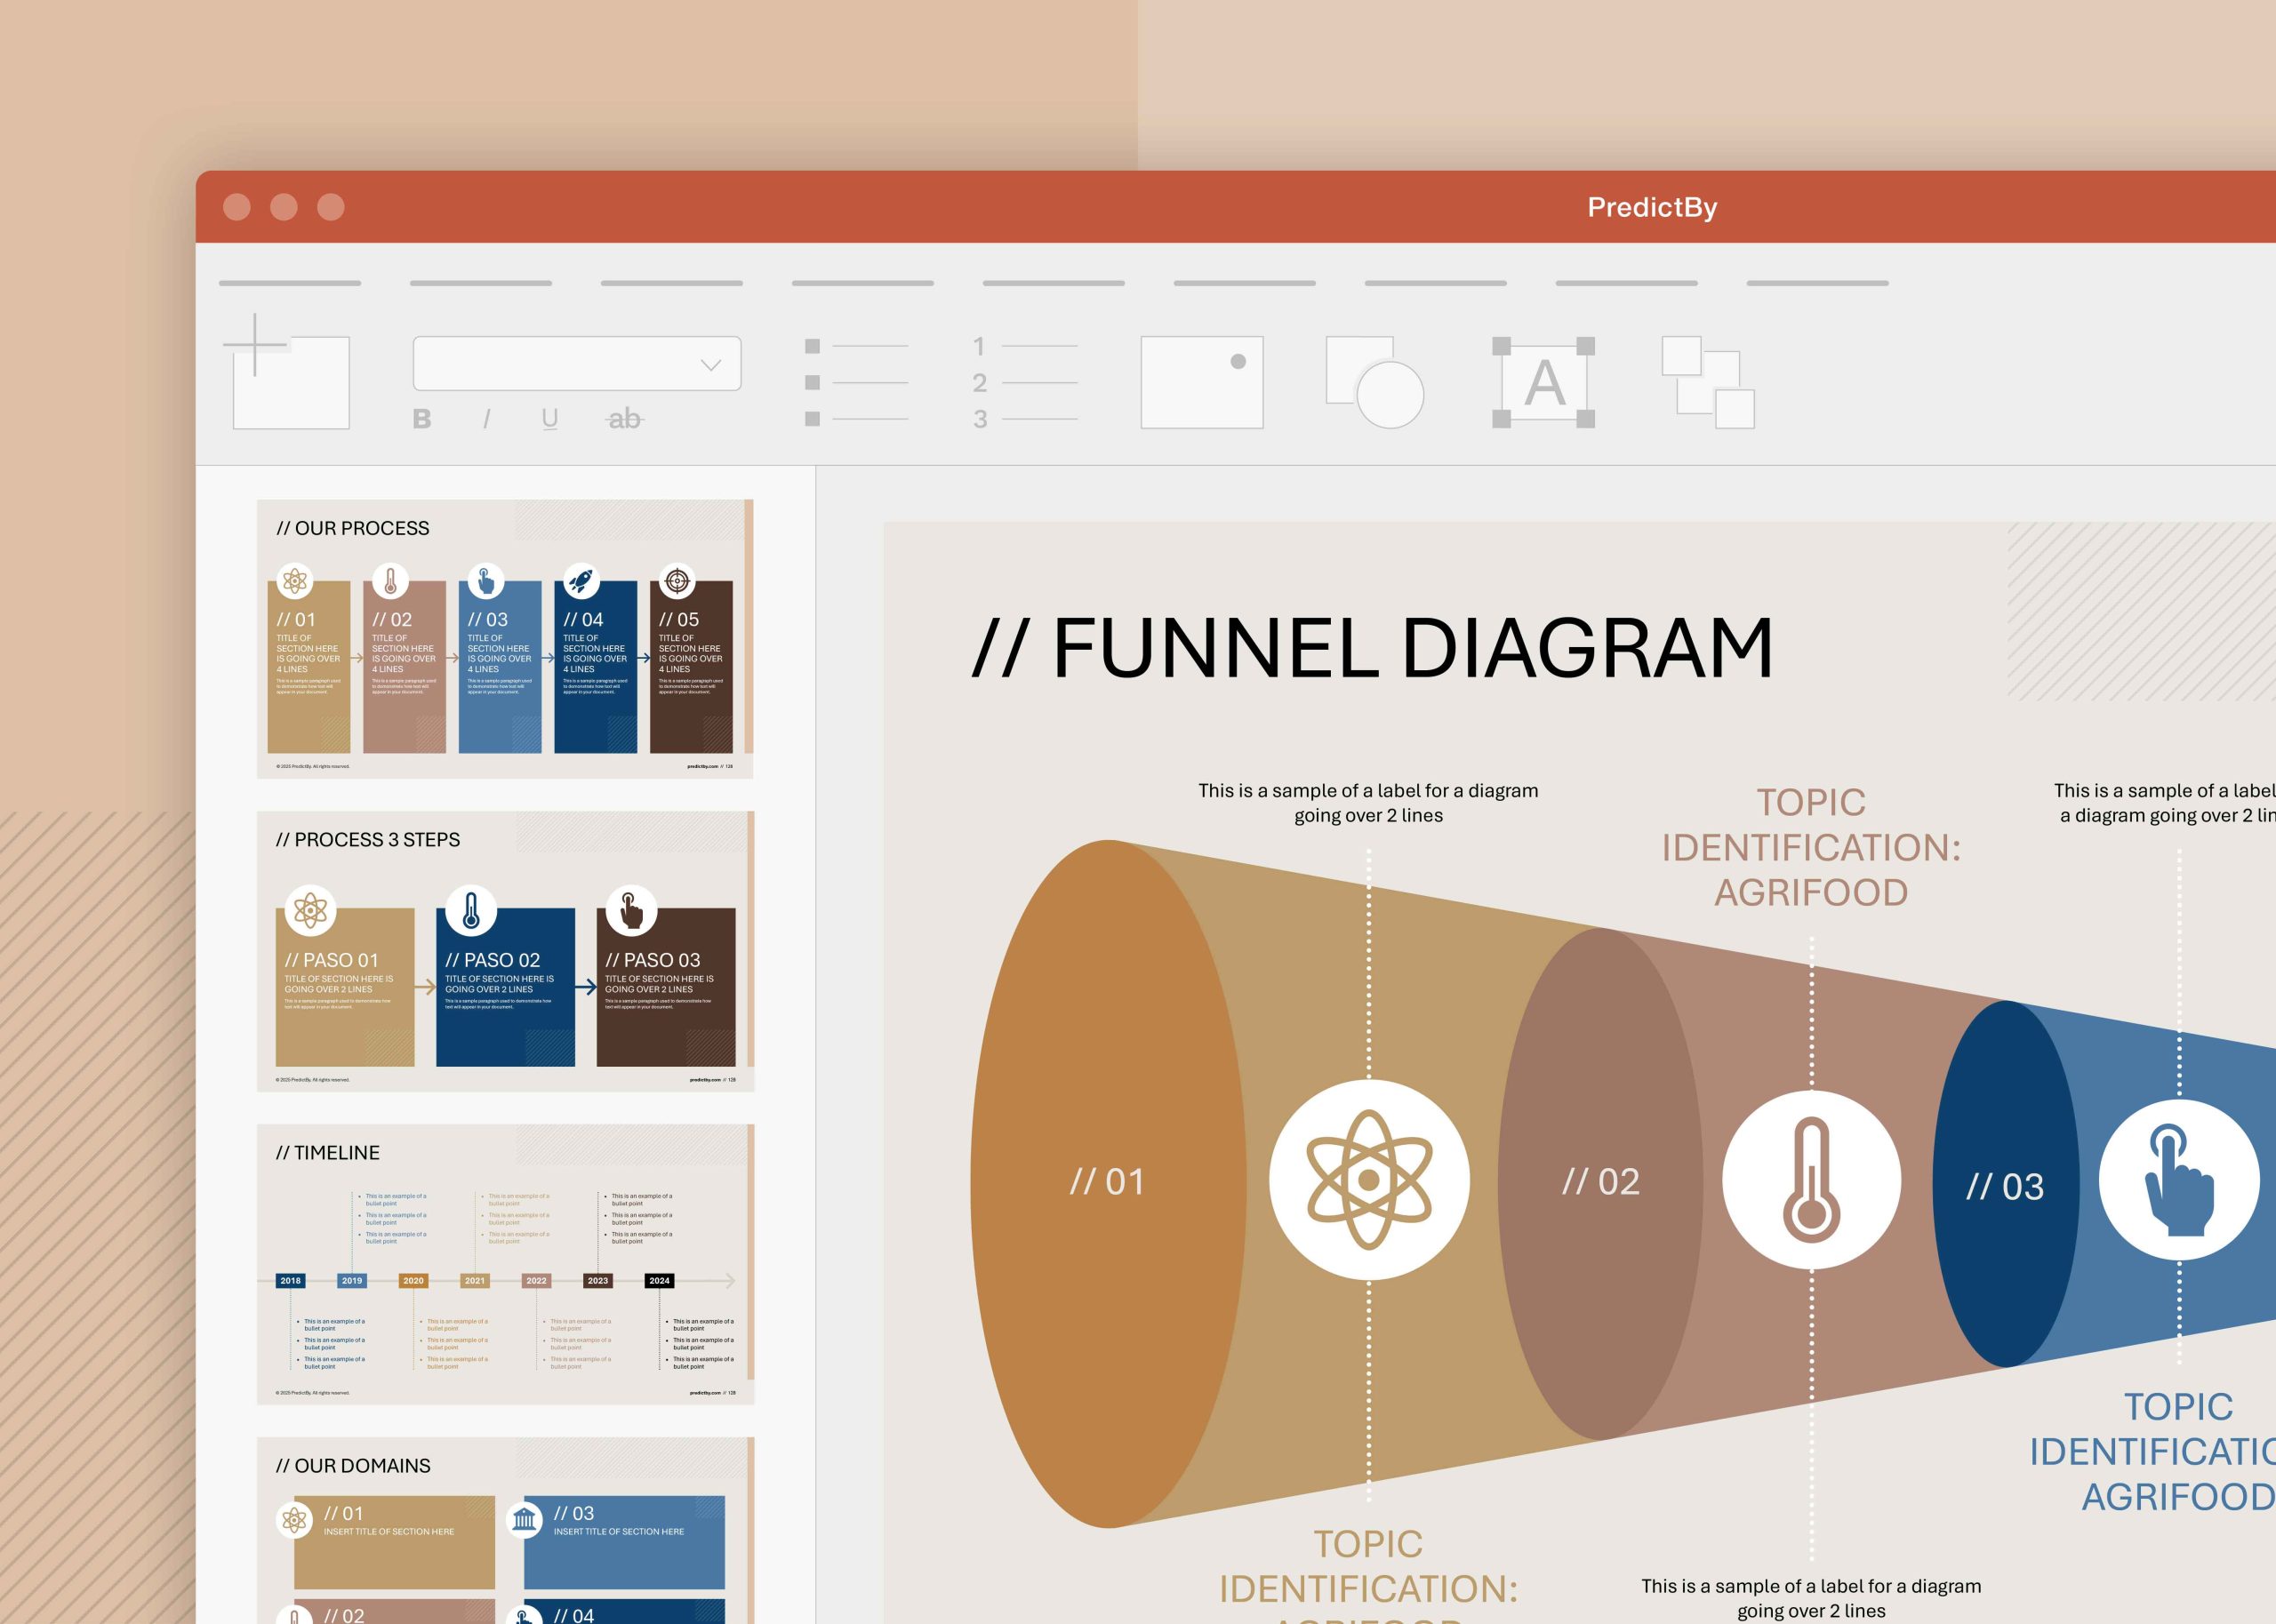Viewport: 2276px width, 1624px height.
Task: Click the arrange objects icon
Action: pos(1708,382)
